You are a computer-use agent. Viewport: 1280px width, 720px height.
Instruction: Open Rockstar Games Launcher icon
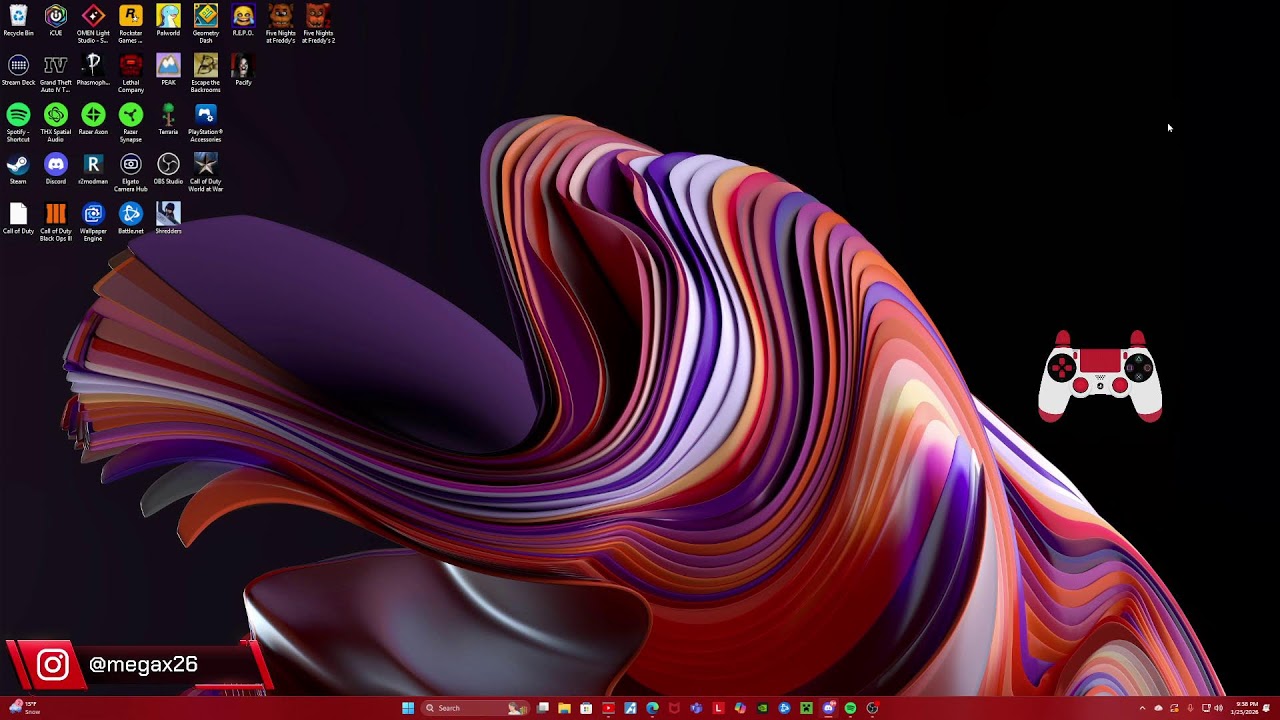click(x=130, y=23)
